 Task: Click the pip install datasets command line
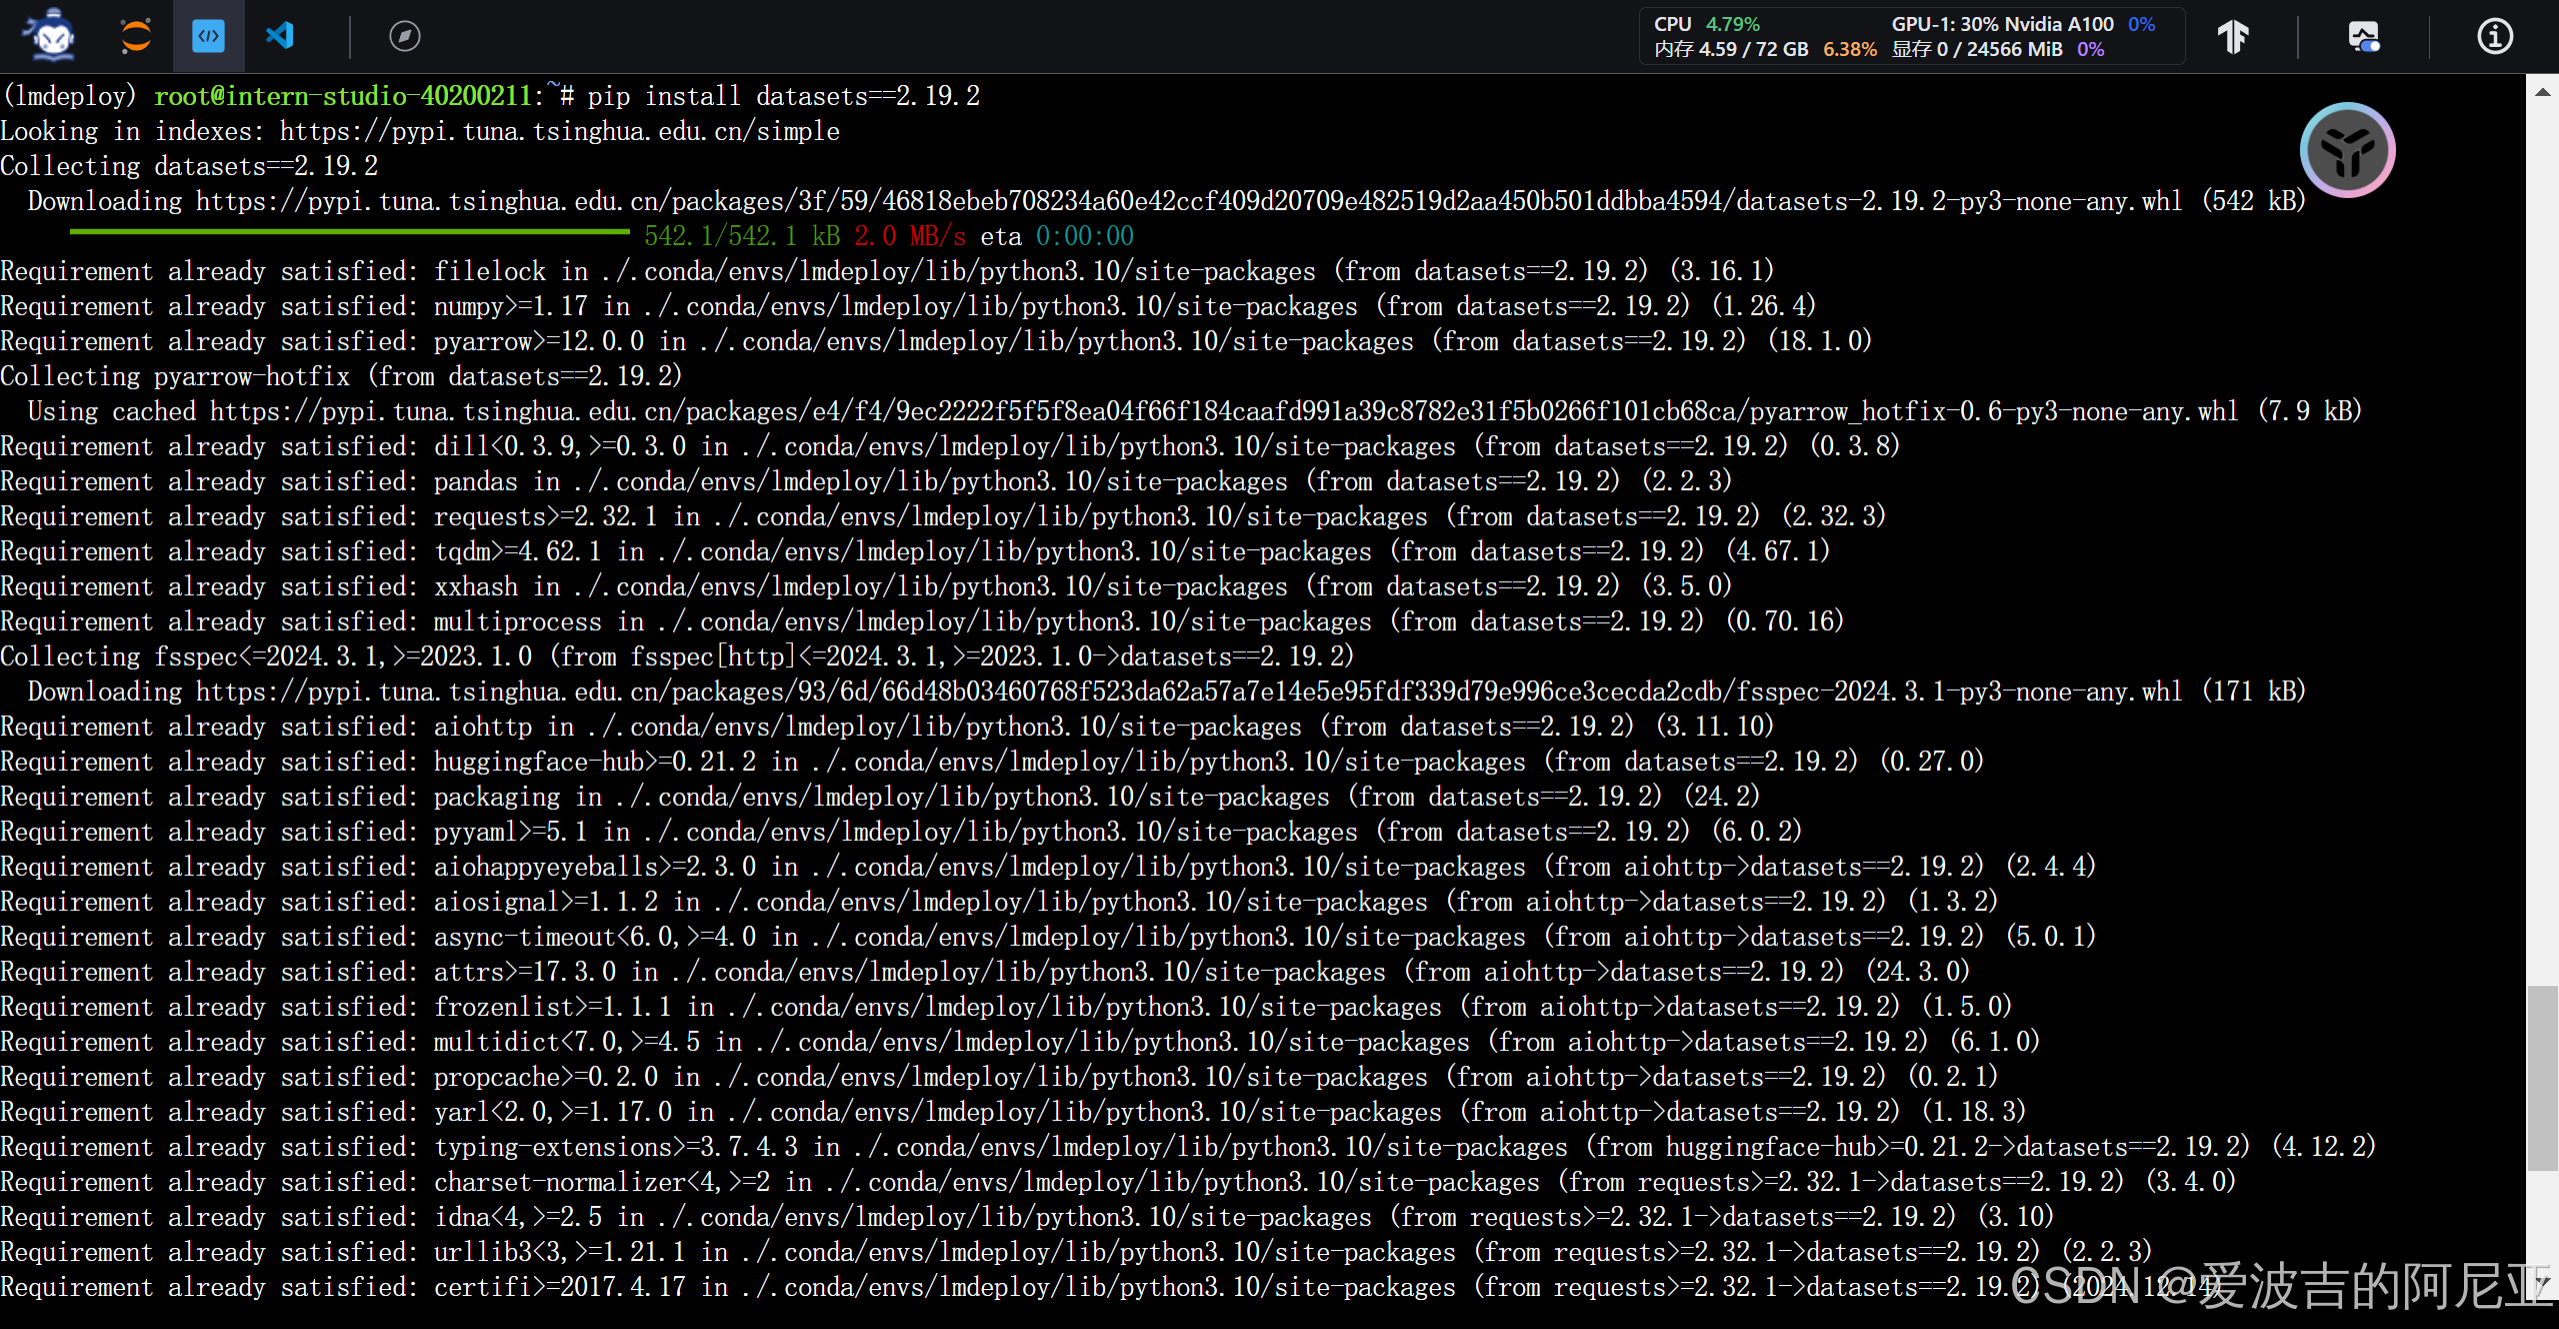tap(782, 96)
